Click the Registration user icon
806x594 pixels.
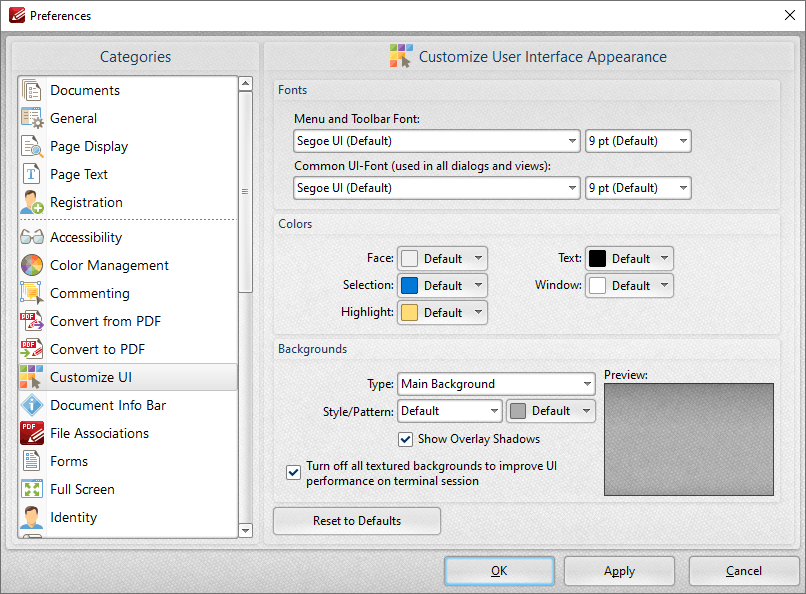32,202
